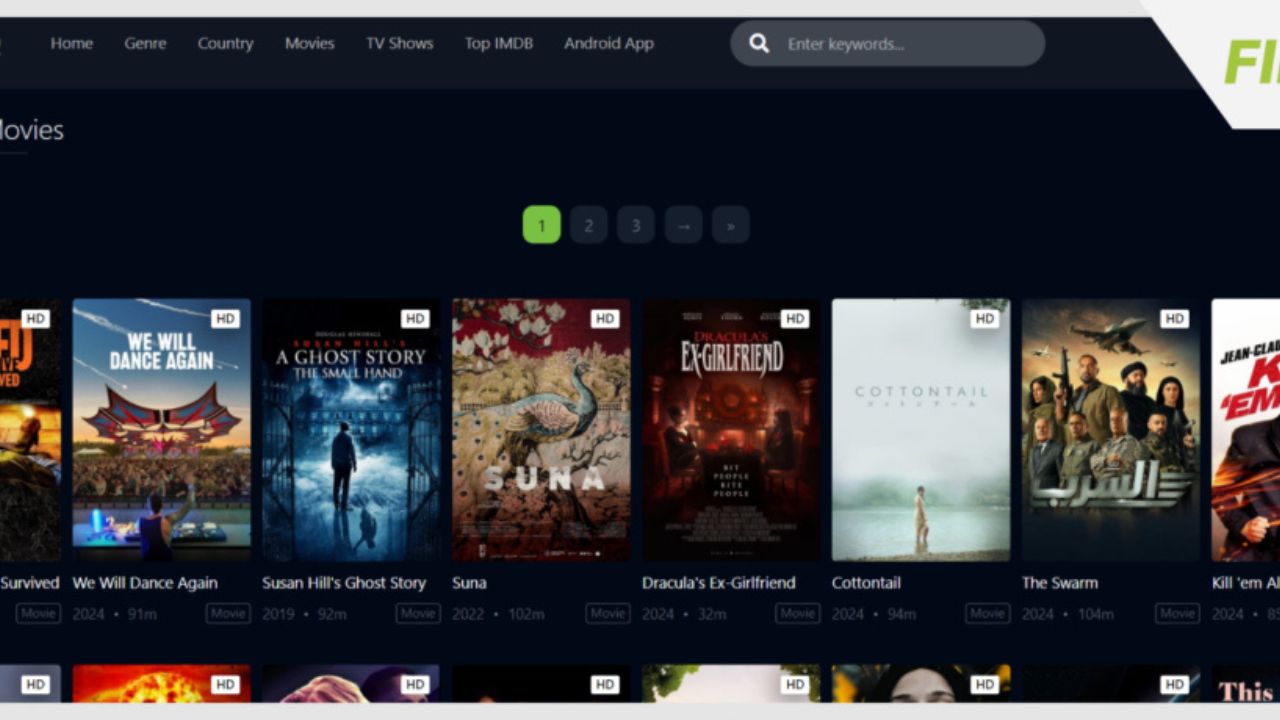This screenshot has height=720, width=1280.
Task: Open the TV Shows section
Action: point(399,44)
